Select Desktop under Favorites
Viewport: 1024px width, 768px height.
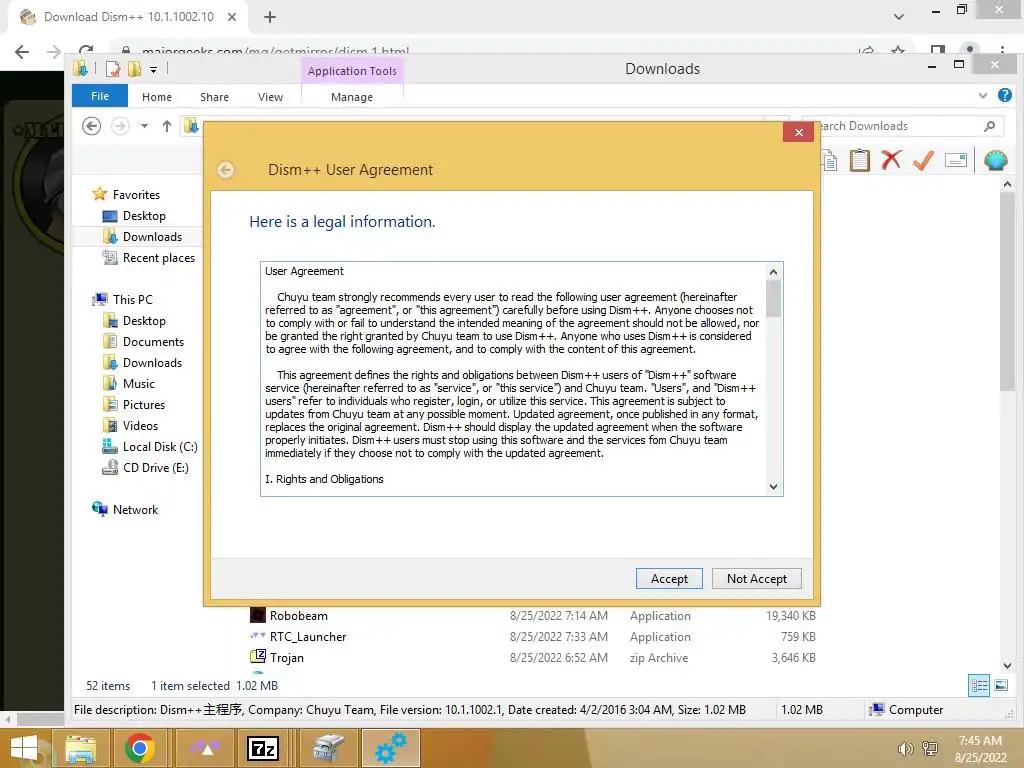[x=133, y=216]
